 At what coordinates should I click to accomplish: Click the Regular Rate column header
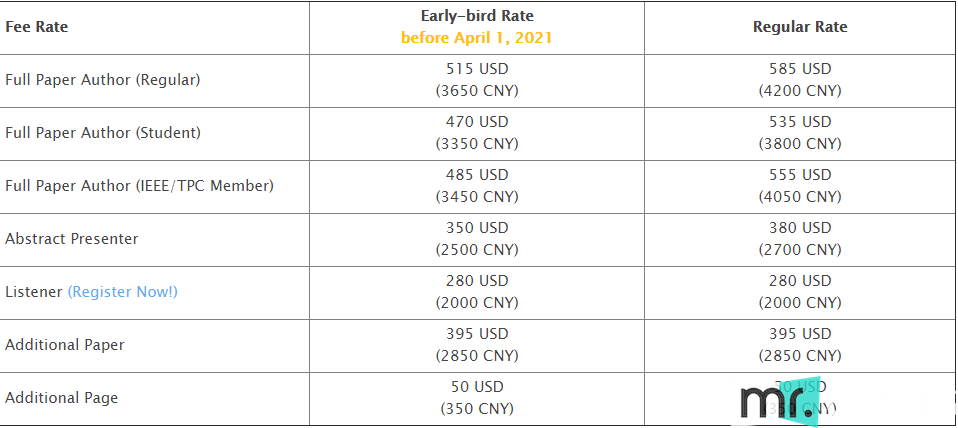800,27
